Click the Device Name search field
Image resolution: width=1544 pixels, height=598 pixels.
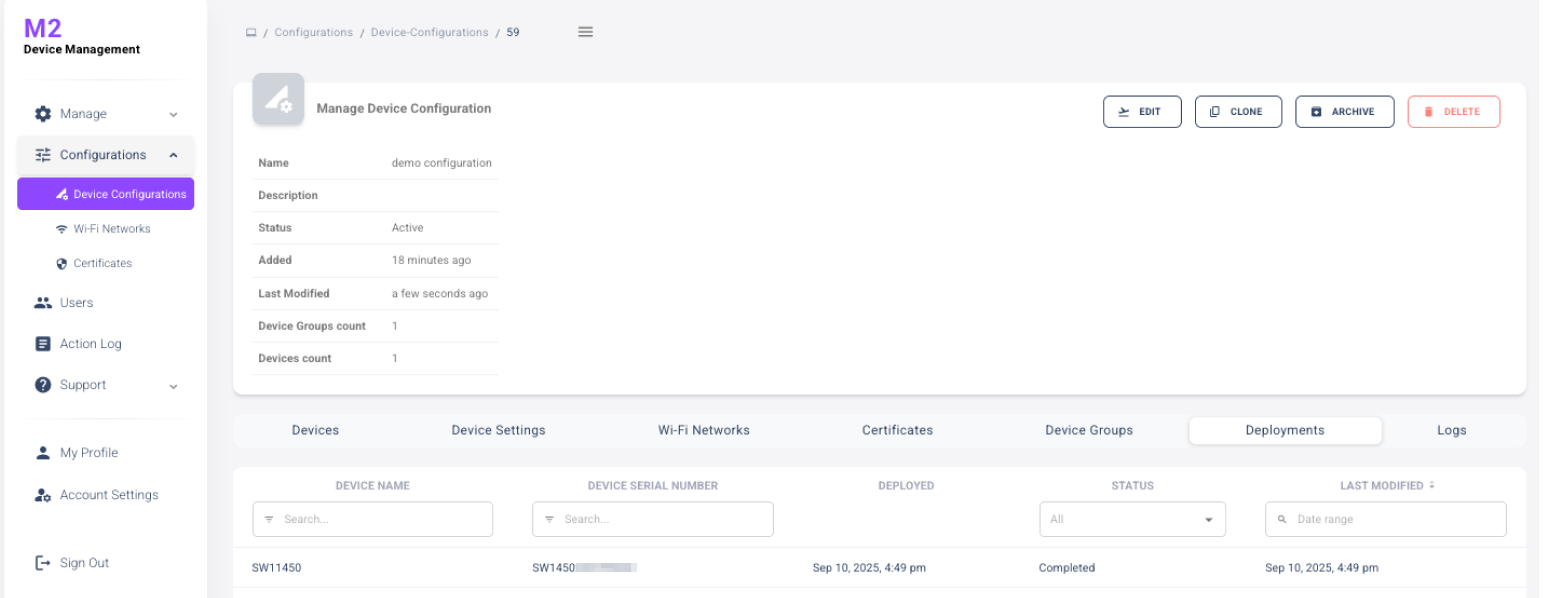click(x=373, y=520)
